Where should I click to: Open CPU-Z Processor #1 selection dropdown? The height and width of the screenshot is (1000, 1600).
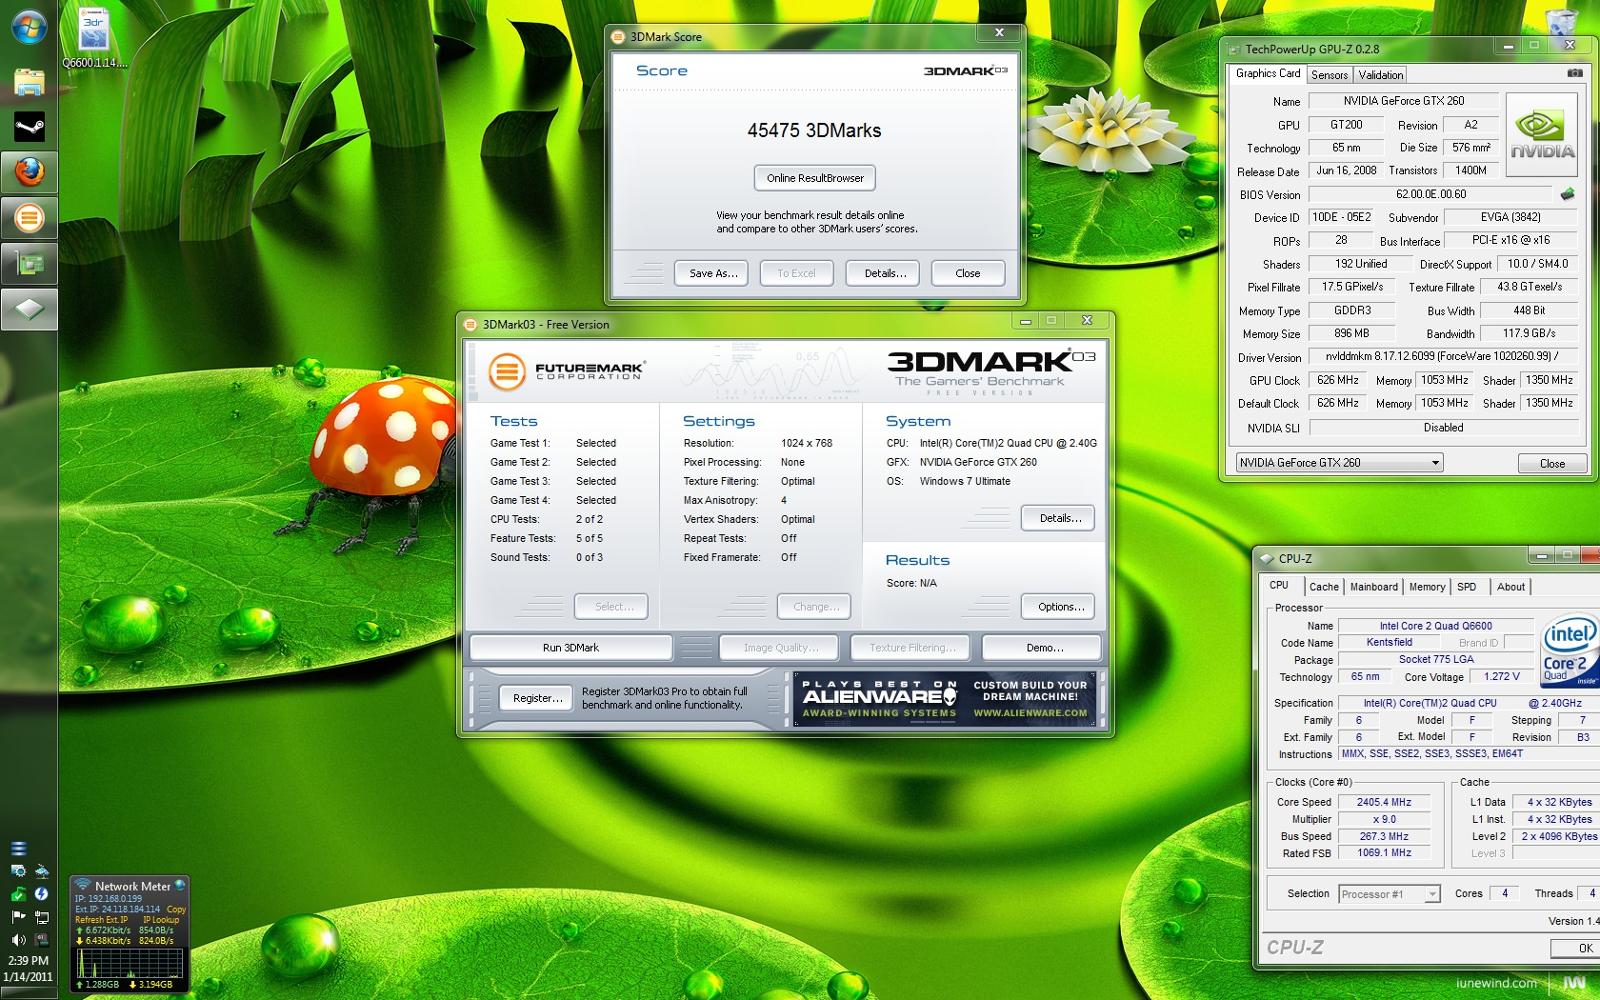click(1389, 894)
